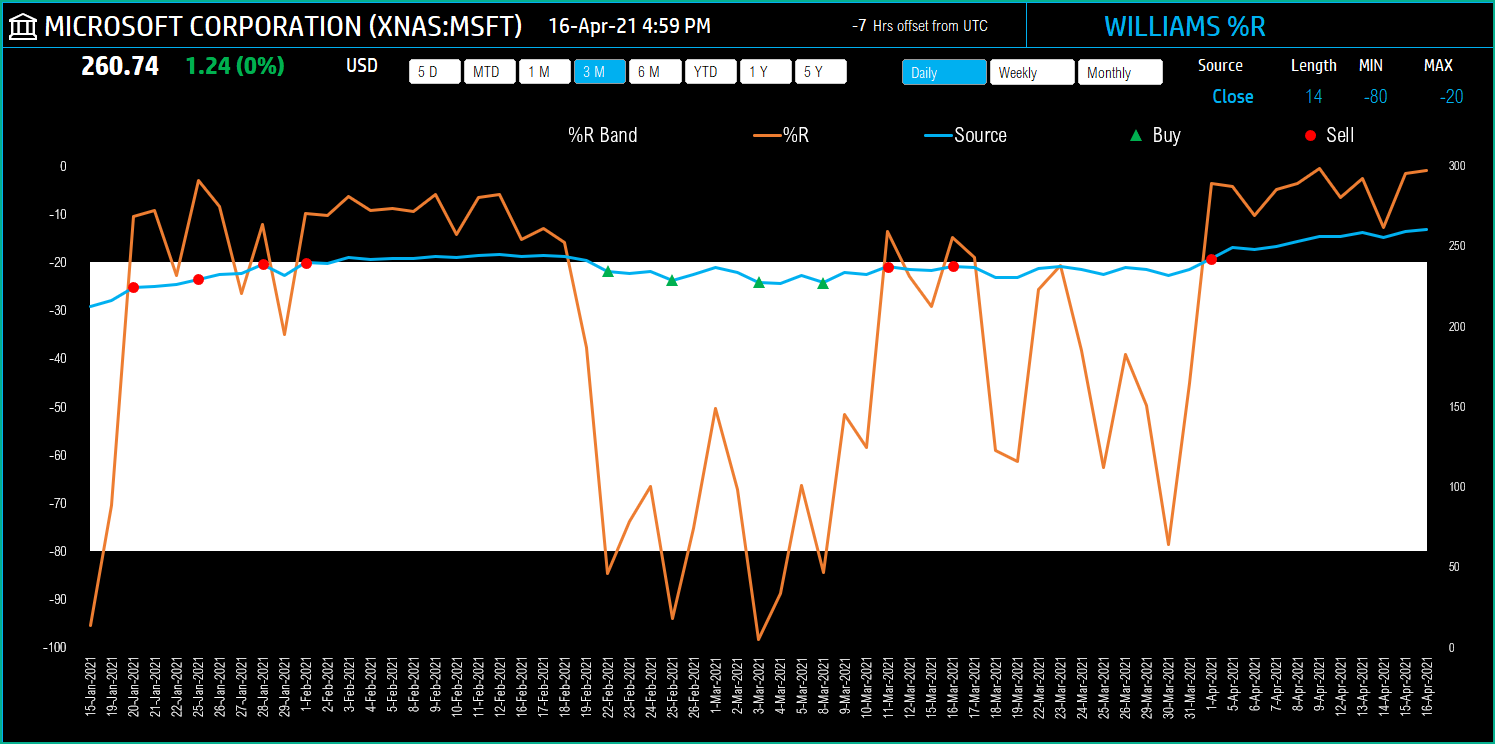Screen dimensions: 1495x744
Task: Click the 1.24 (0%) change value
Action: (x=235, y=67)
